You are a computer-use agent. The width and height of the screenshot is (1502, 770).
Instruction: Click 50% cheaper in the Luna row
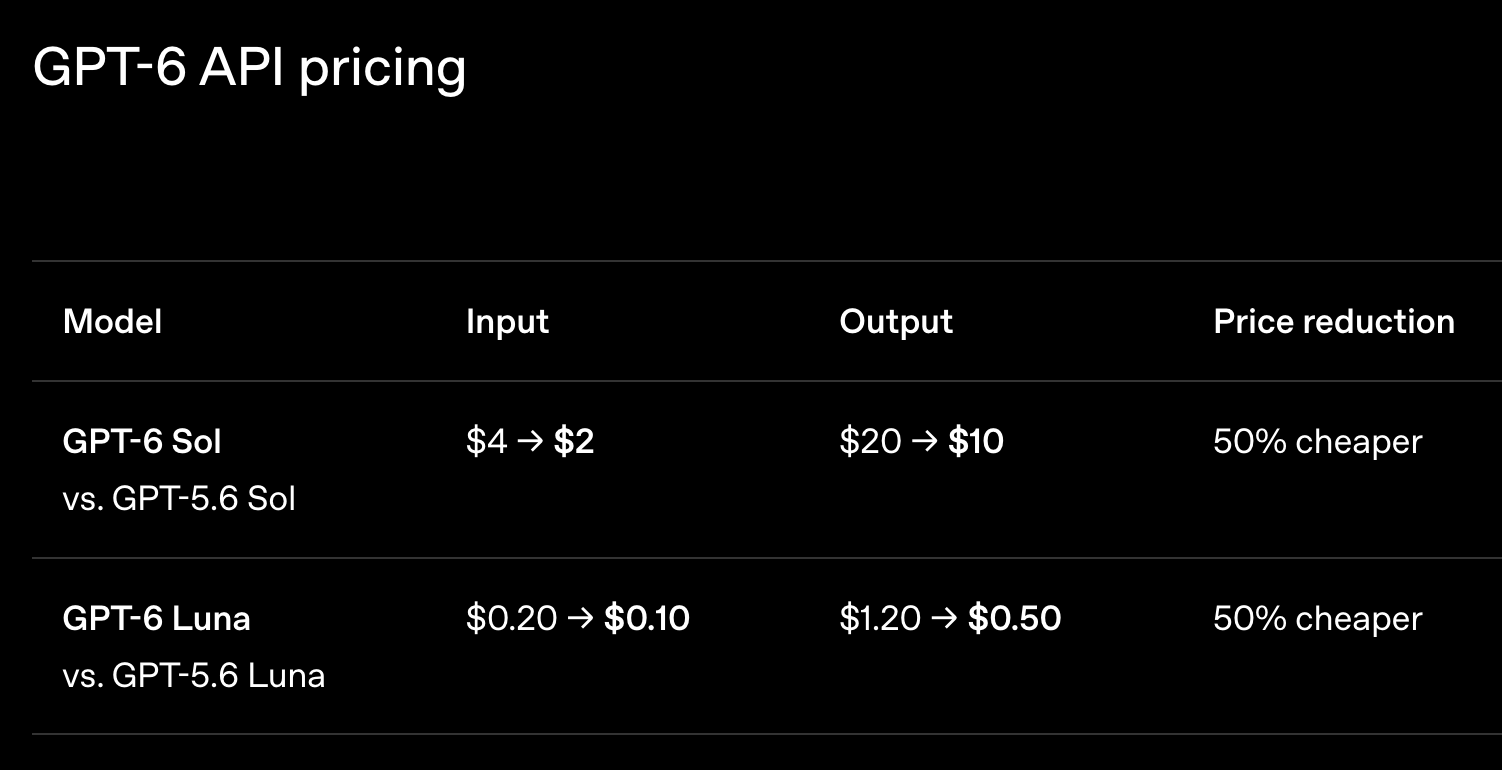coord(1317,618)
